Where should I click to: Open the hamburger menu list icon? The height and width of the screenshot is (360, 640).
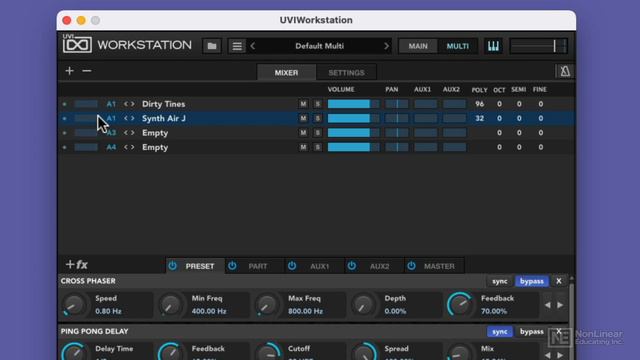click(237, 46)
